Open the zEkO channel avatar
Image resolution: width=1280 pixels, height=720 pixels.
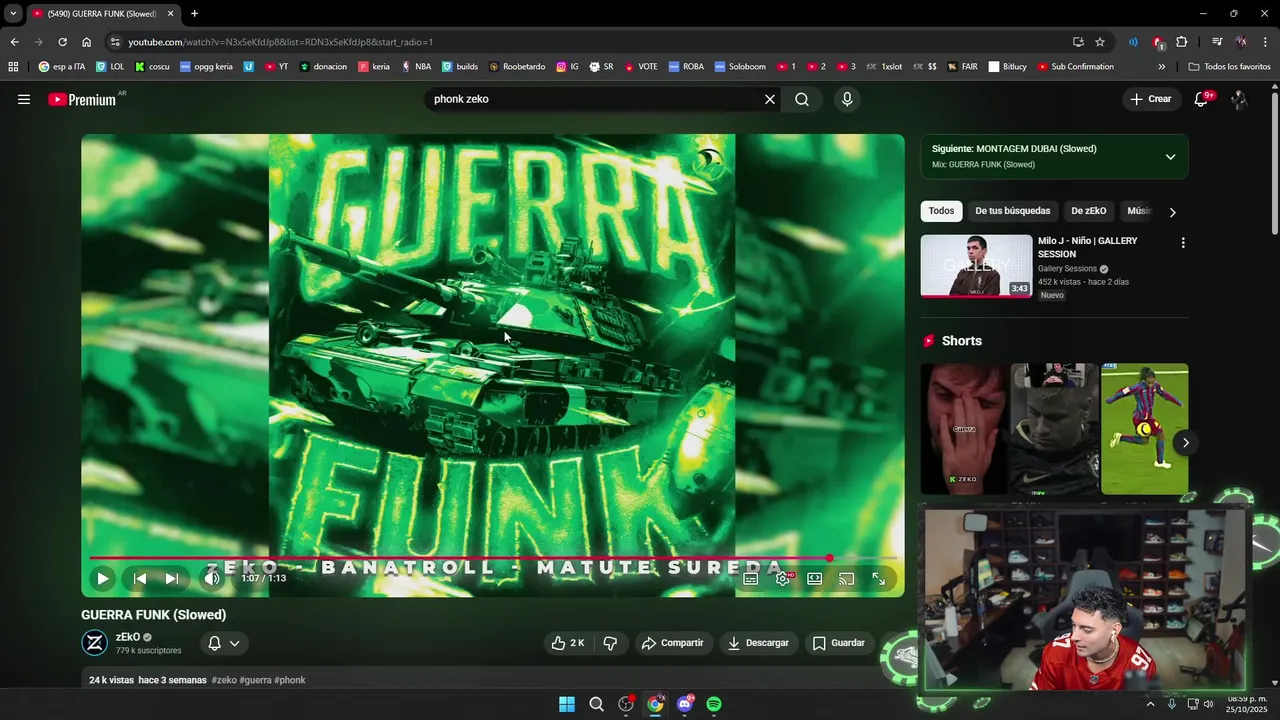95,643
